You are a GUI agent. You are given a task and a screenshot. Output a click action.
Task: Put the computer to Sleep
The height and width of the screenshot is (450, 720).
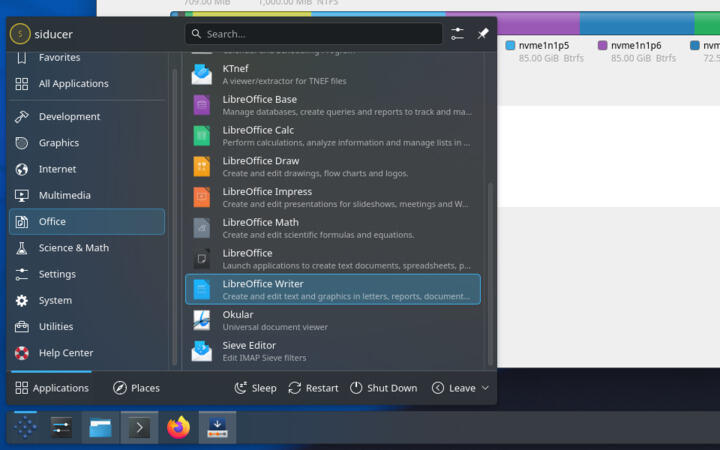[x=255, y=388]
